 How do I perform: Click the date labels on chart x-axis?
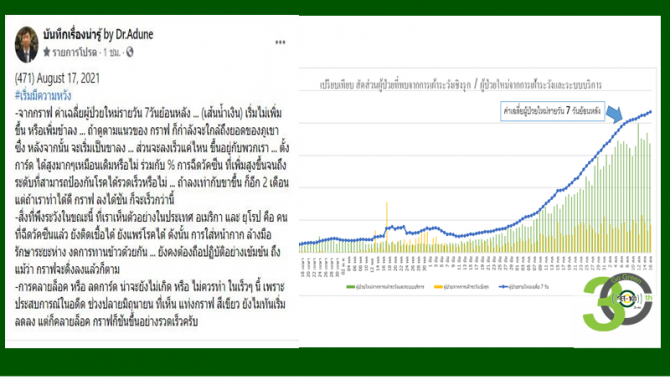[476, 266]
